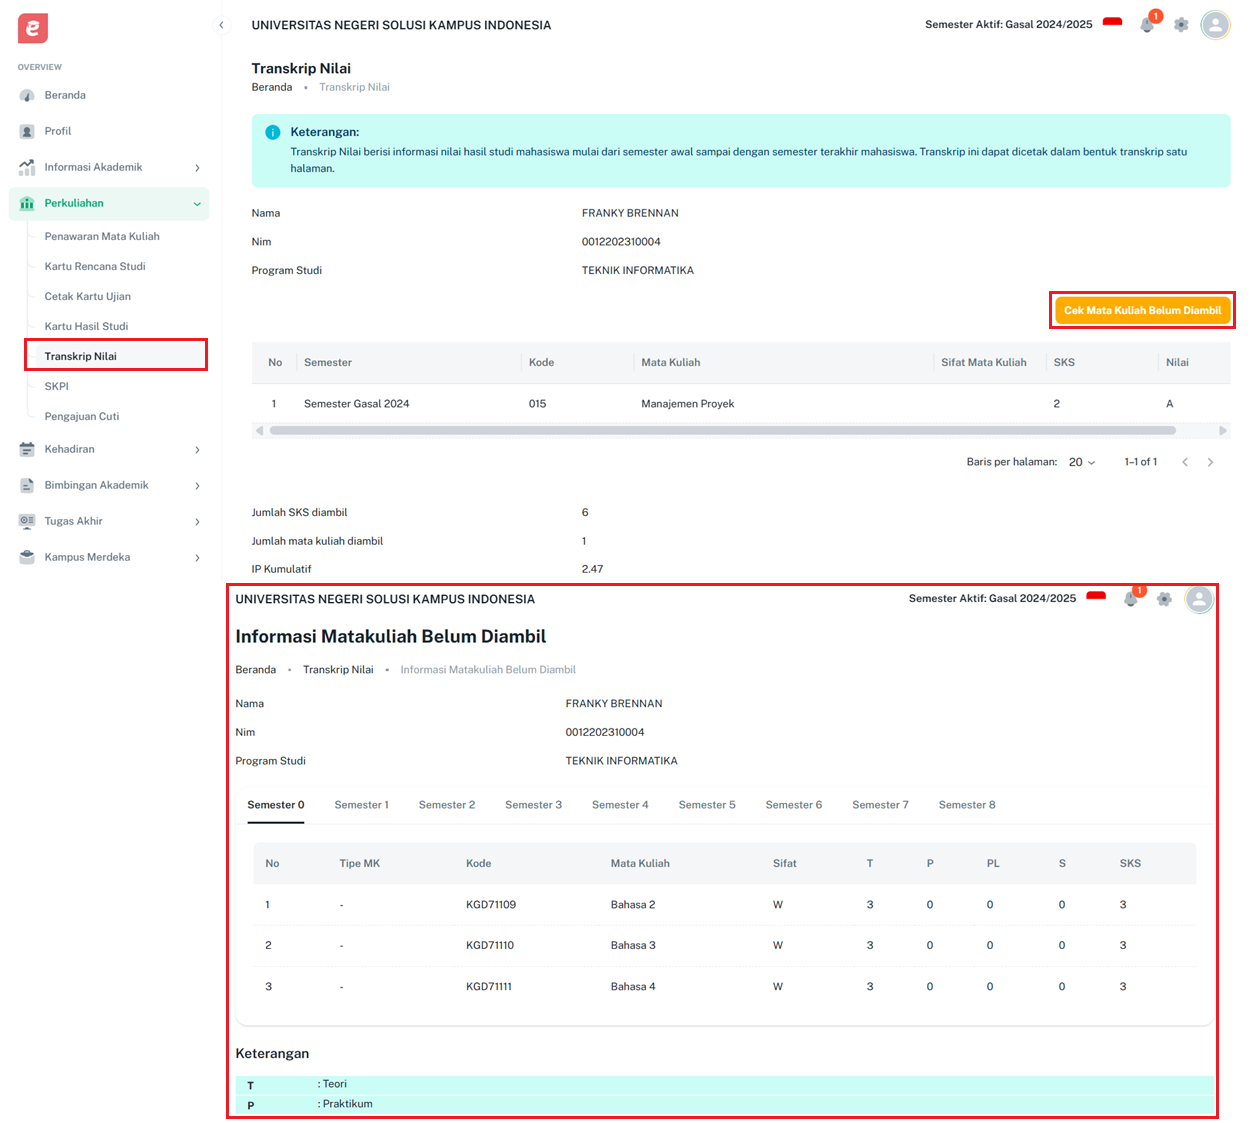Screen dimensions: 1254x1123
Task: Switch to Semester 3 tab
Action: [x=534, y=805]
